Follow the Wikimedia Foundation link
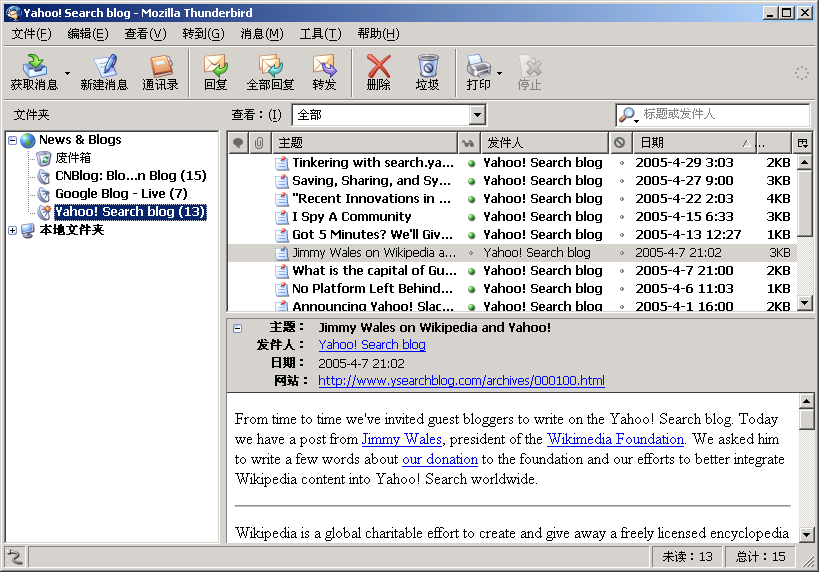Image resolution: width=819 pixels, height=572 pixels. (615, 439)
